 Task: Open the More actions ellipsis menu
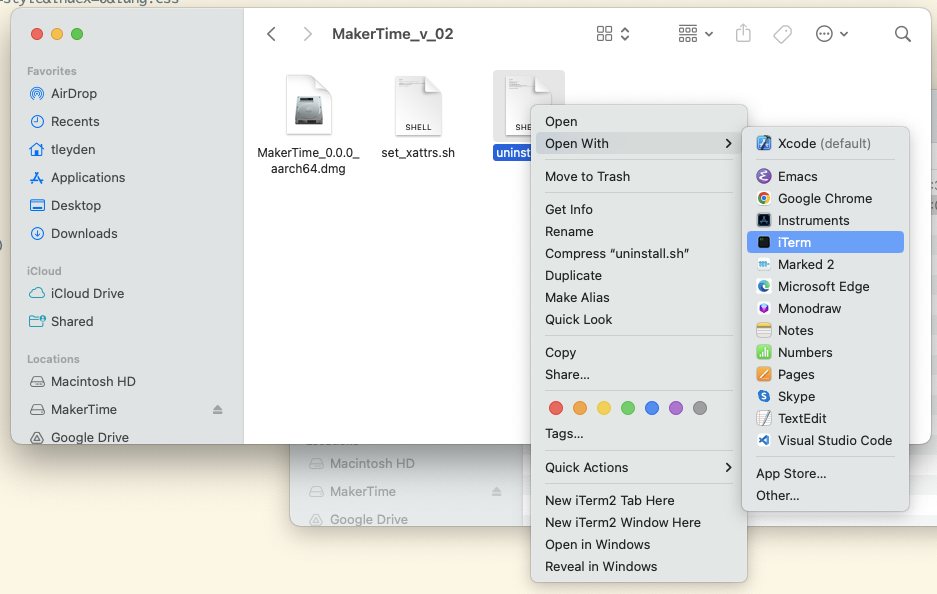tap(824, 34)
